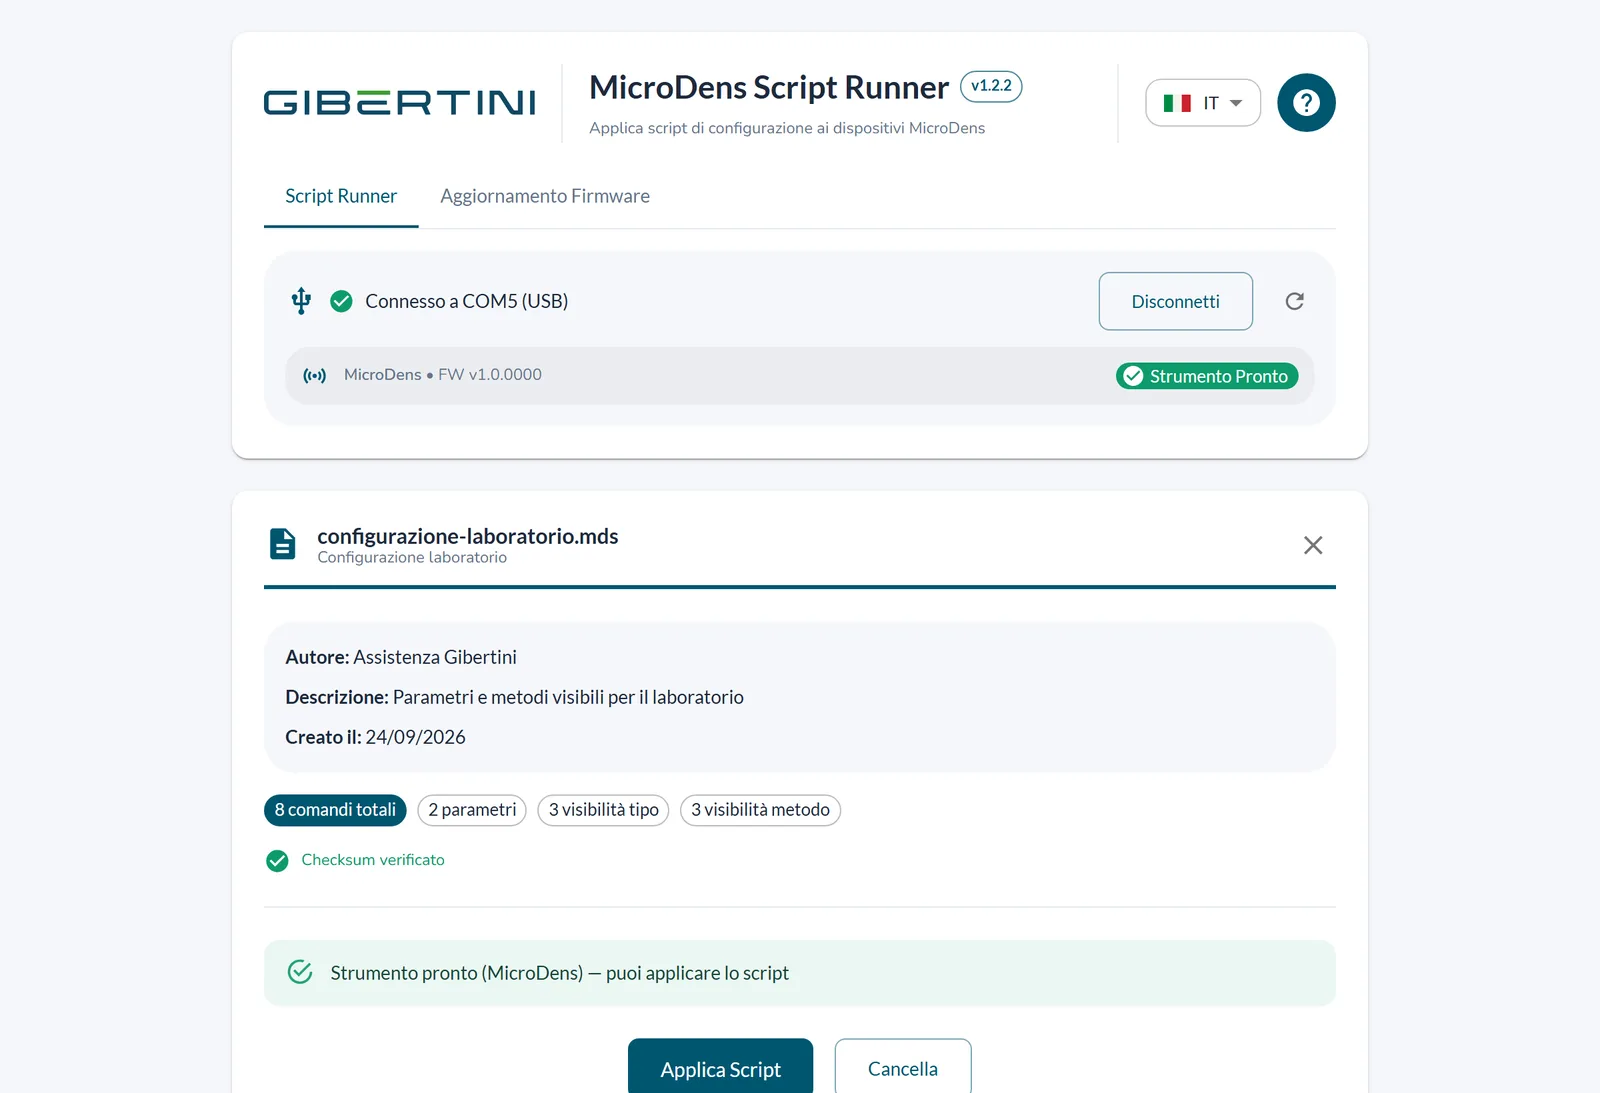Screen dimensions: 1600x1093
Task: Open the help question mark button
Action: point(1306,102)
